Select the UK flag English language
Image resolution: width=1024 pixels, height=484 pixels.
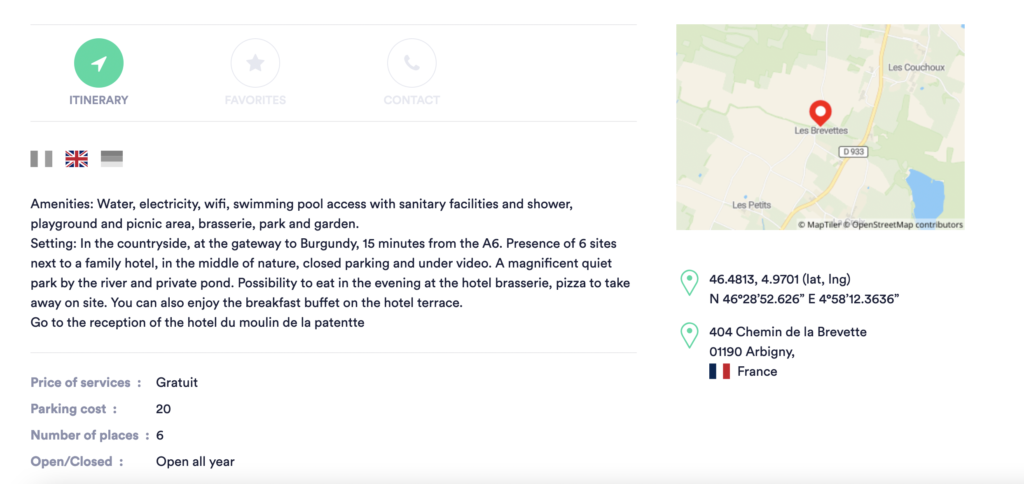(77, 158)
